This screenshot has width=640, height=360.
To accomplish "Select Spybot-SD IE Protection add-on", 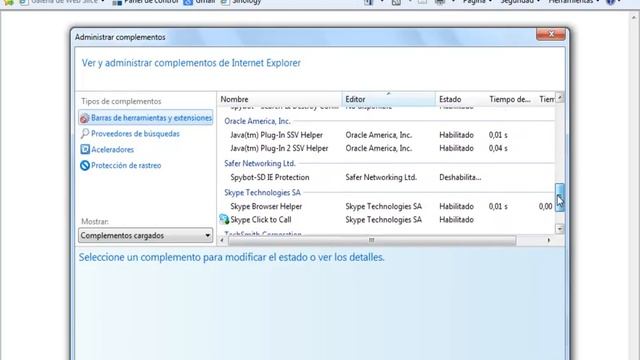I will coord(386,178).
